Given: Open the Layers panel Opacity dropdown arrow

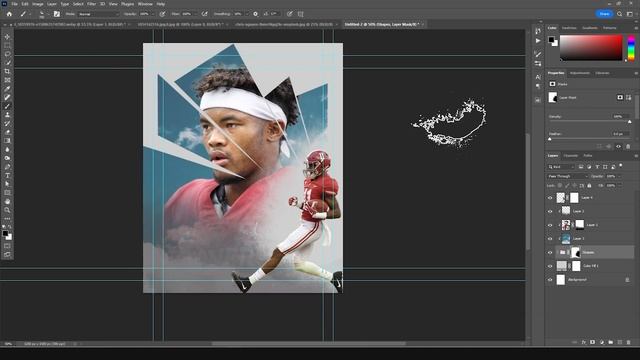Looking at the screenshot, I should pos(620,176).
